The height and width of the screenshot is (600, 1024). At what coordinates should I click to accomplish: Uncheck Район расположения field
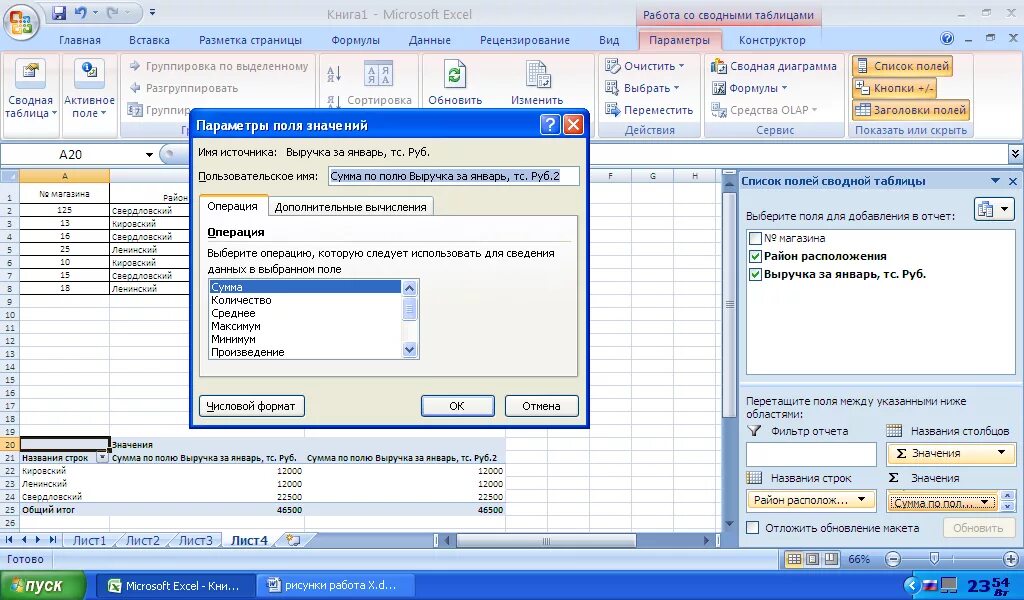point(756,257)
